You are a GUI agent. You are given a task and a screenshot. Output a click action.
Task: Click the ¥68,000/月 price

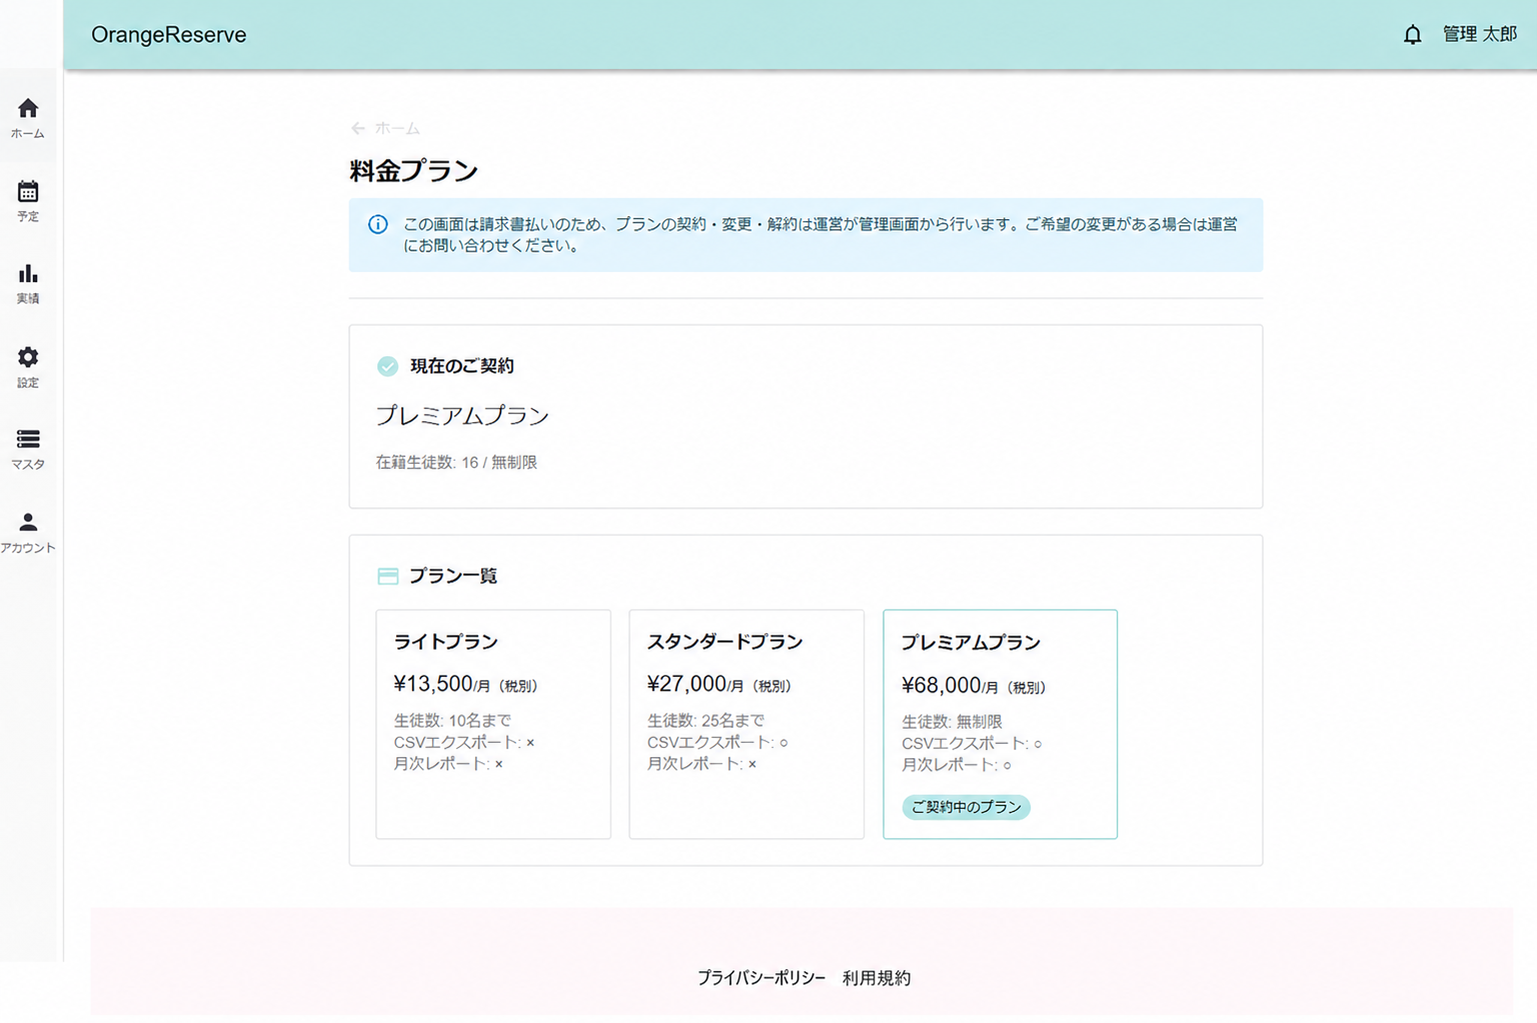tap(973, 686)
